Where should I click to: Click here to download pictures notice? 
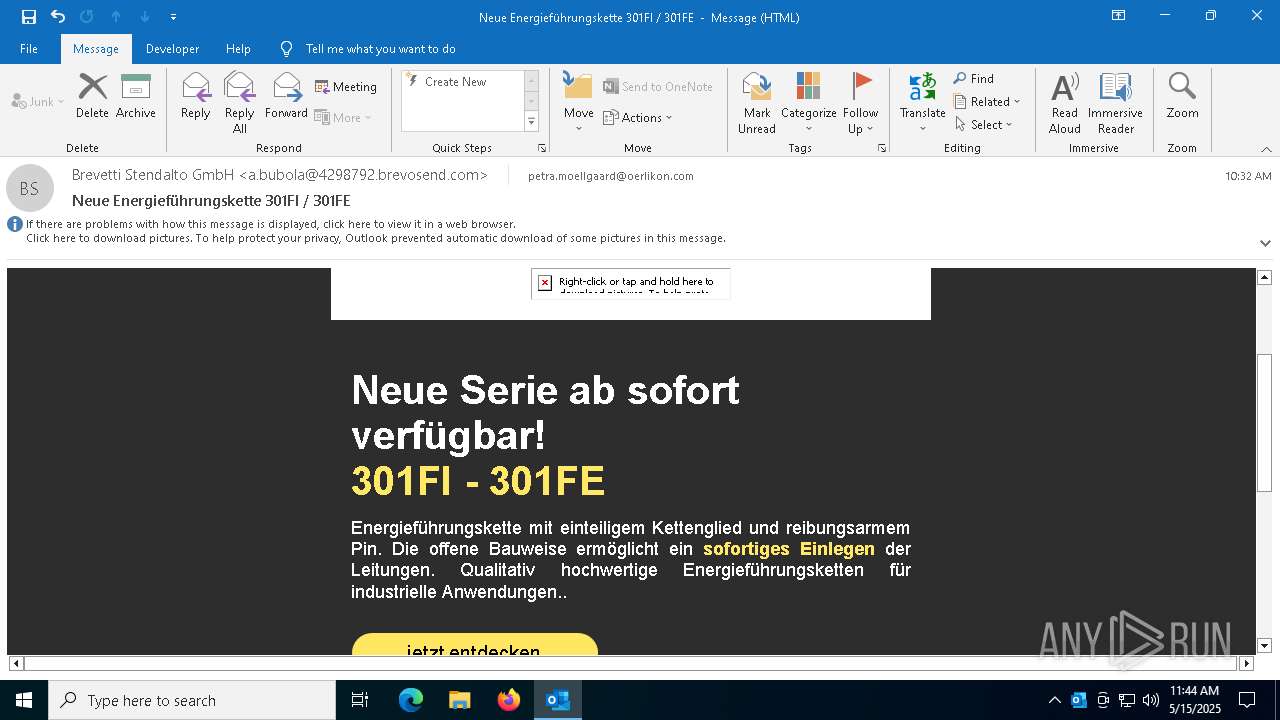pos(376,238)
